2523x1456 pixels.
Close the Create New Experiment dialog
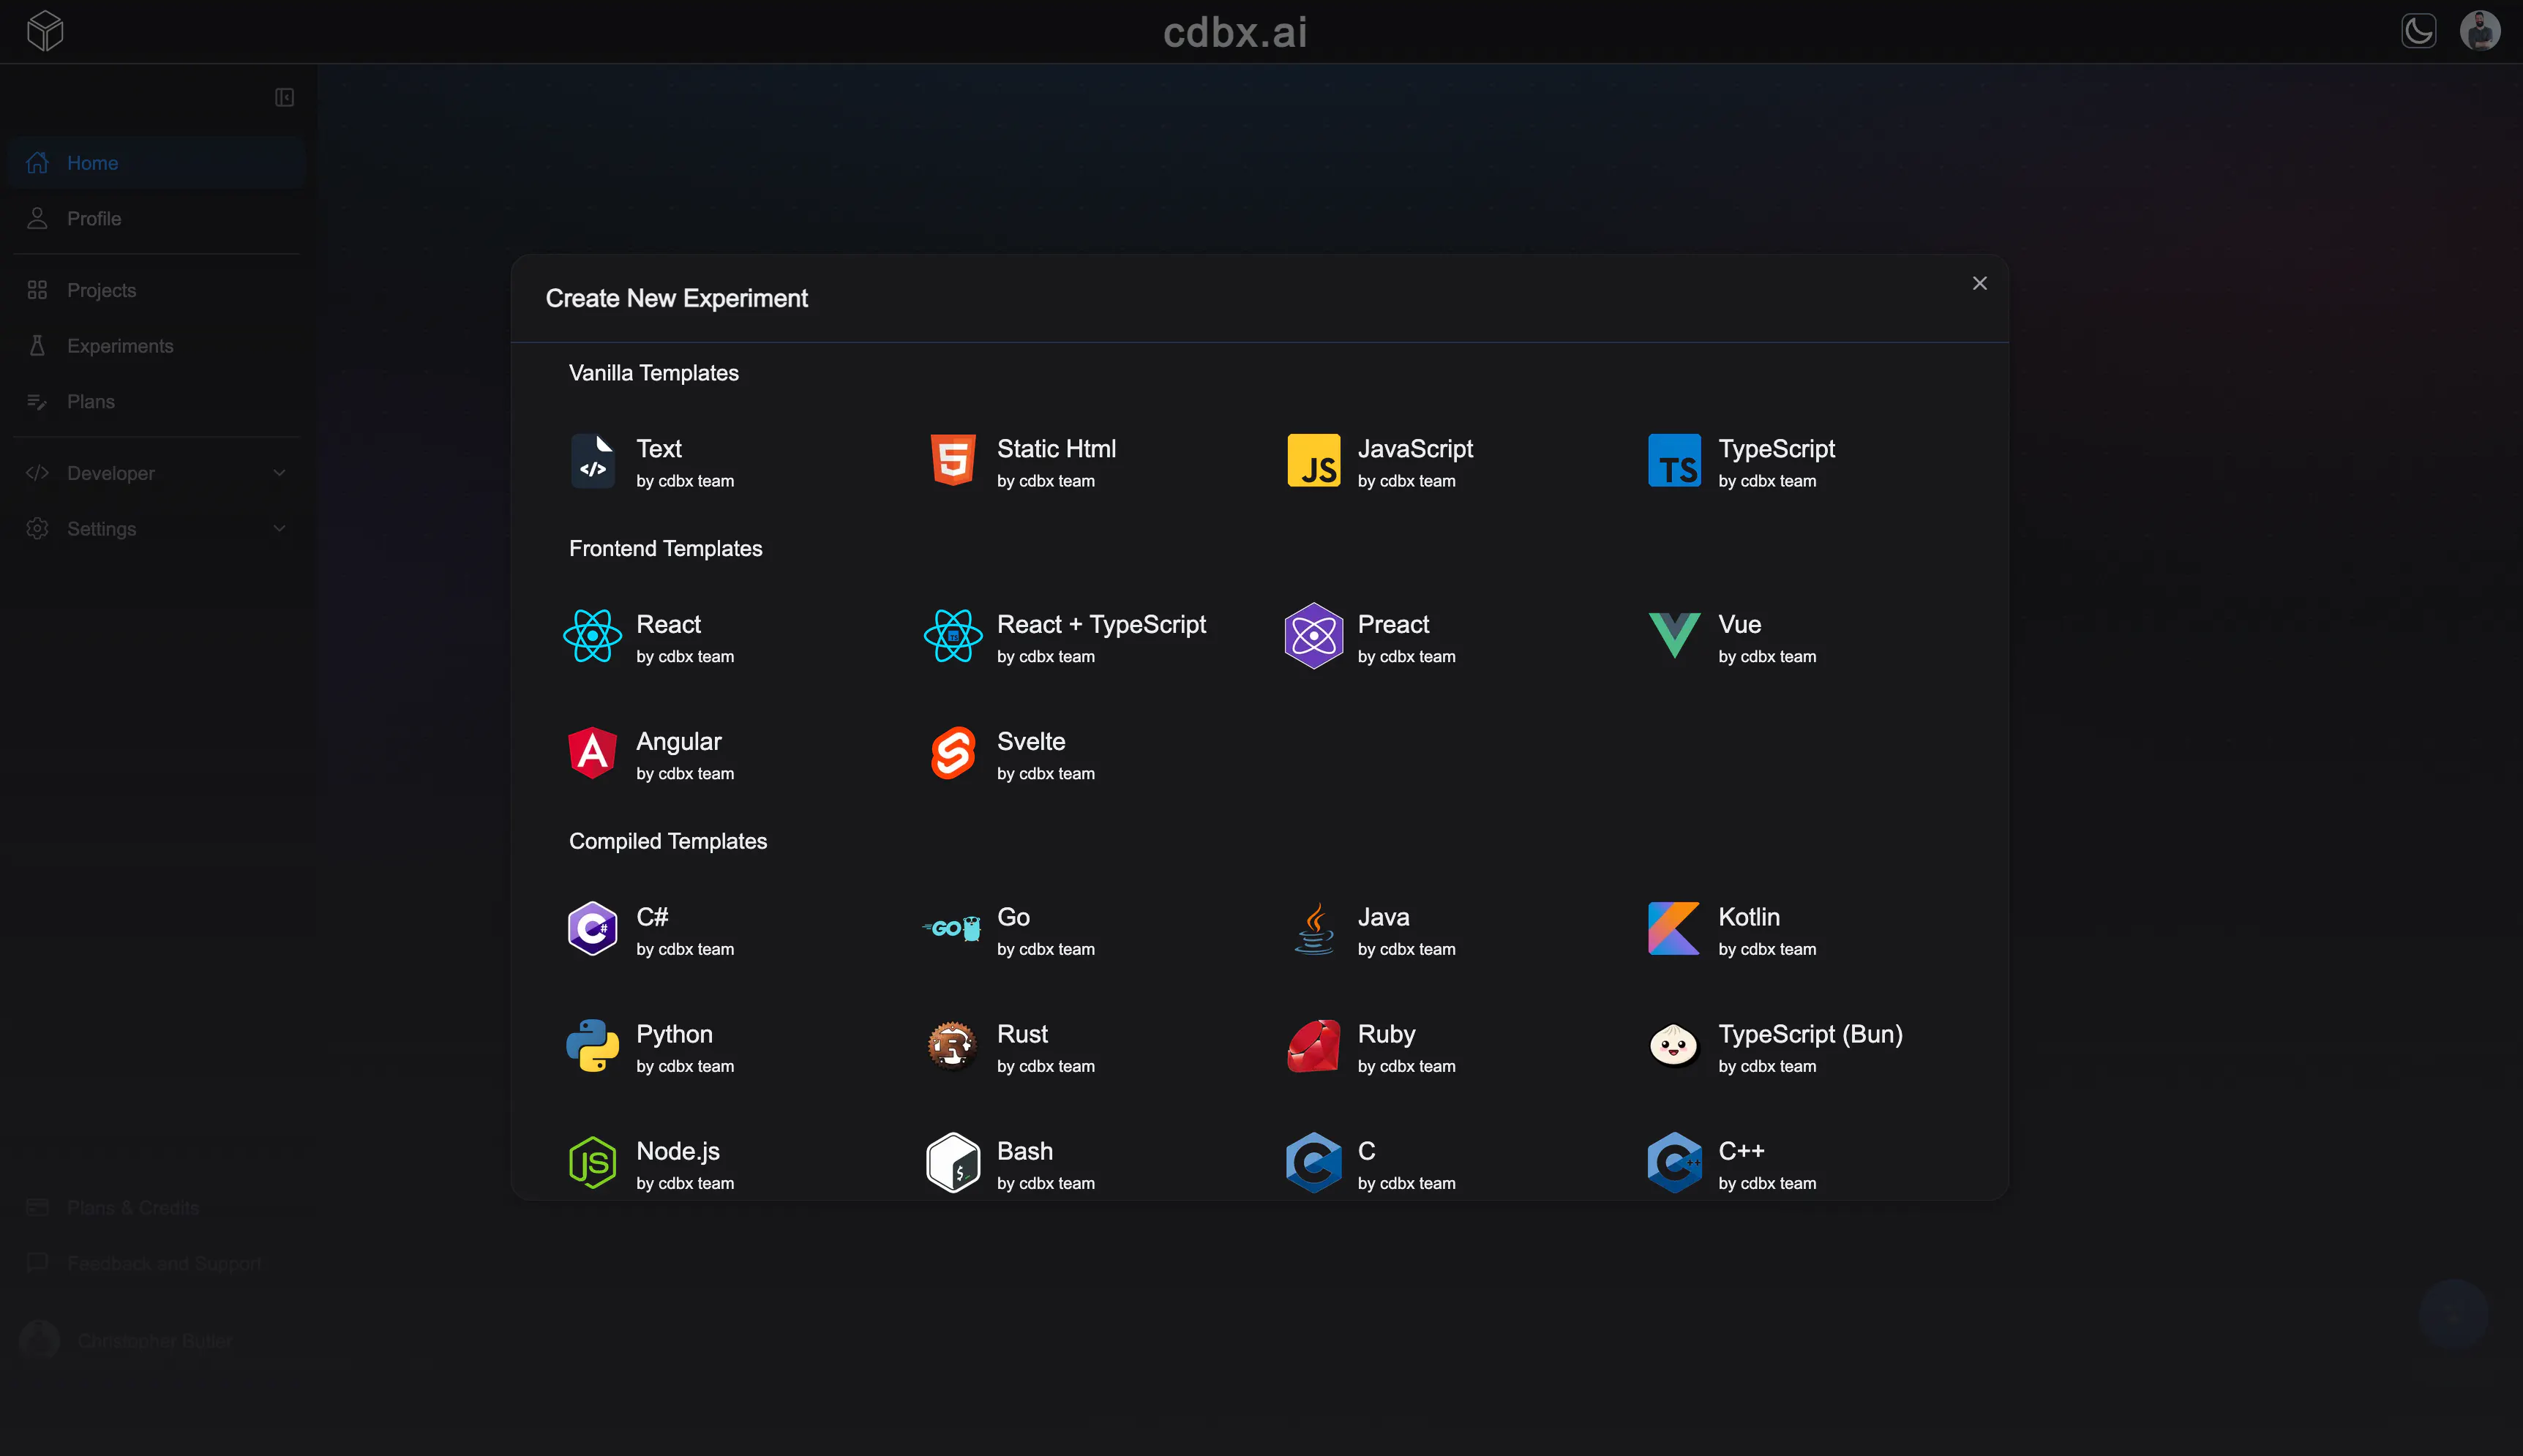coord(1979,283)
